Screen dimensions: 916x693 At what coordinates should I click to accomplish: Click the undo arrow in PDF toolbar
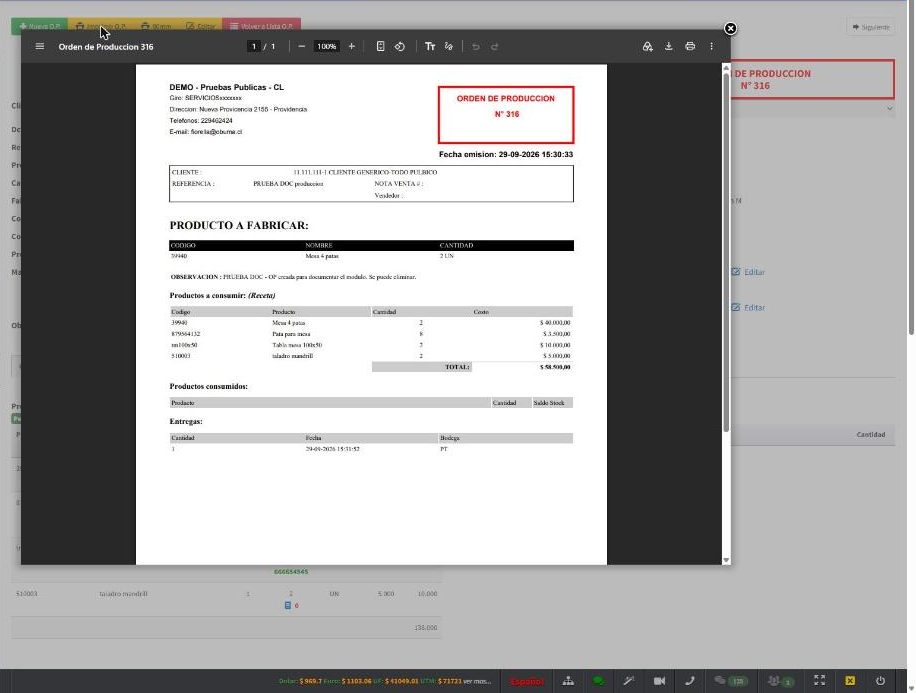(476, 46)
